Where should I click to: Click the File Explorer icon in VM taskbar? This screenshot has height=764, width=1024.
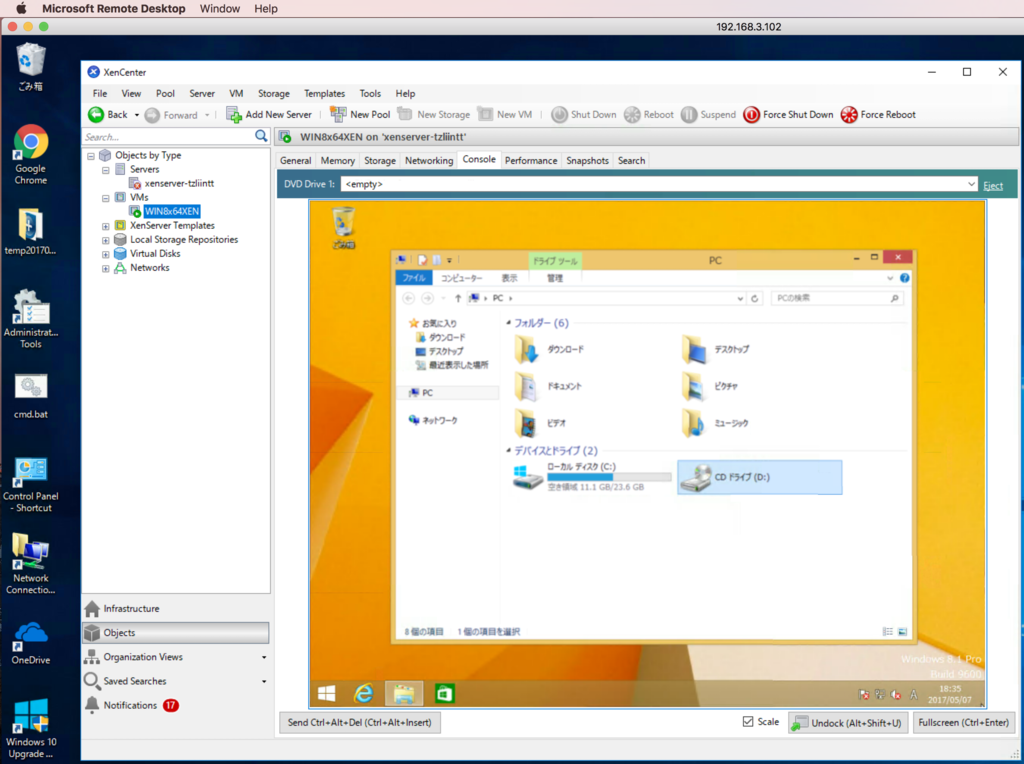click(x=404, y=693)
